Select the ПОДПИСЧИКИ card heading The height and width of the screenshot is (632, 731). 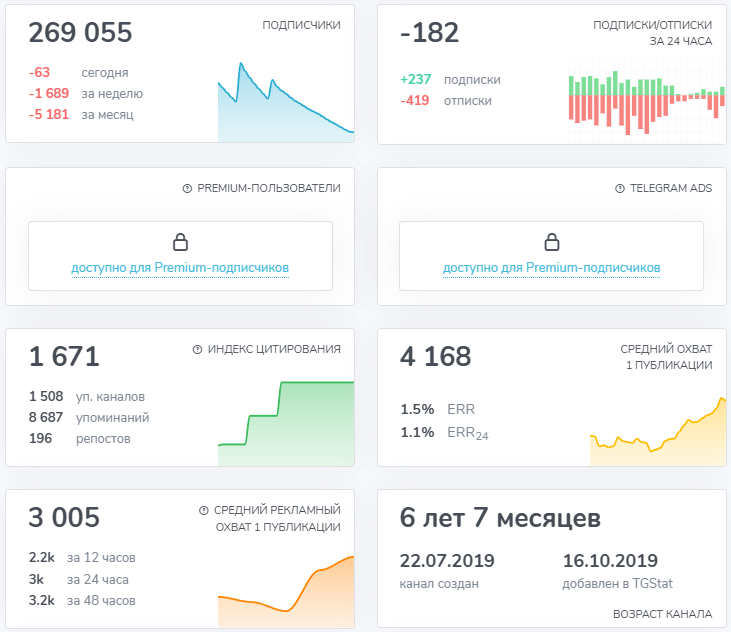pyautogui.click(x=301, y=25)
